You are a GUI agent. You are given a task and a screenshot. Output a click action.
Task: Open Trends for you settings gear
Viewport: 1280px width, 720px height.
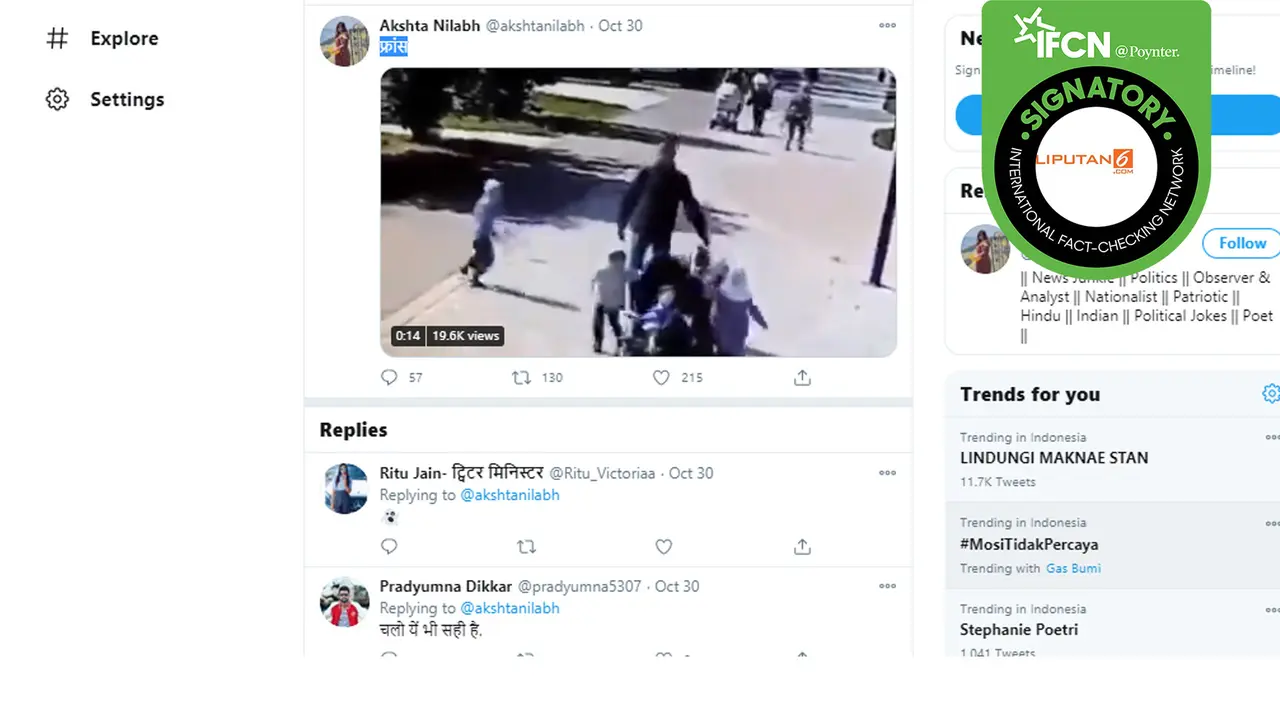tap(1270, 394)
